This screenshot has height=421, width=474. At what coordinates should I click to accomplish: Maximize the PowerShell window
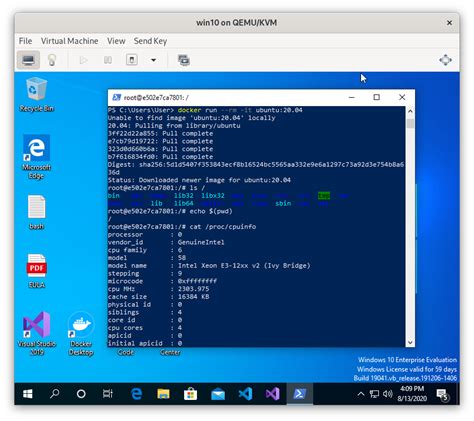(377, 97)
